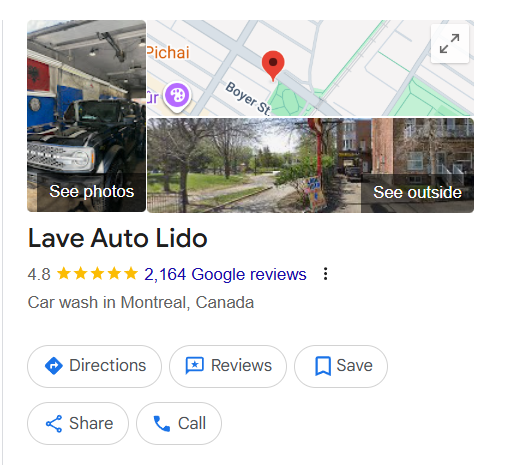Open three-dot more options menu
517x465 pixels.
click(x=325, y=274)
